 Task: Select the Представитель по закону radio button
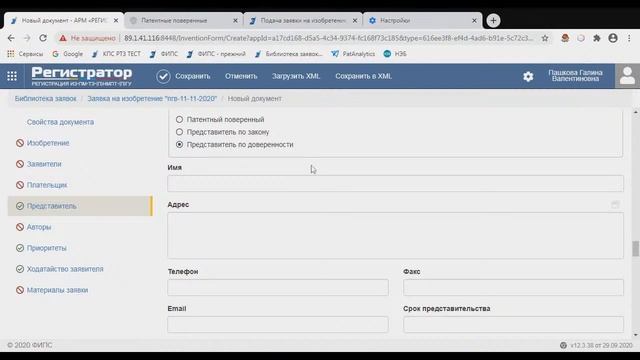pyautogui.click(x=179, y=132)
